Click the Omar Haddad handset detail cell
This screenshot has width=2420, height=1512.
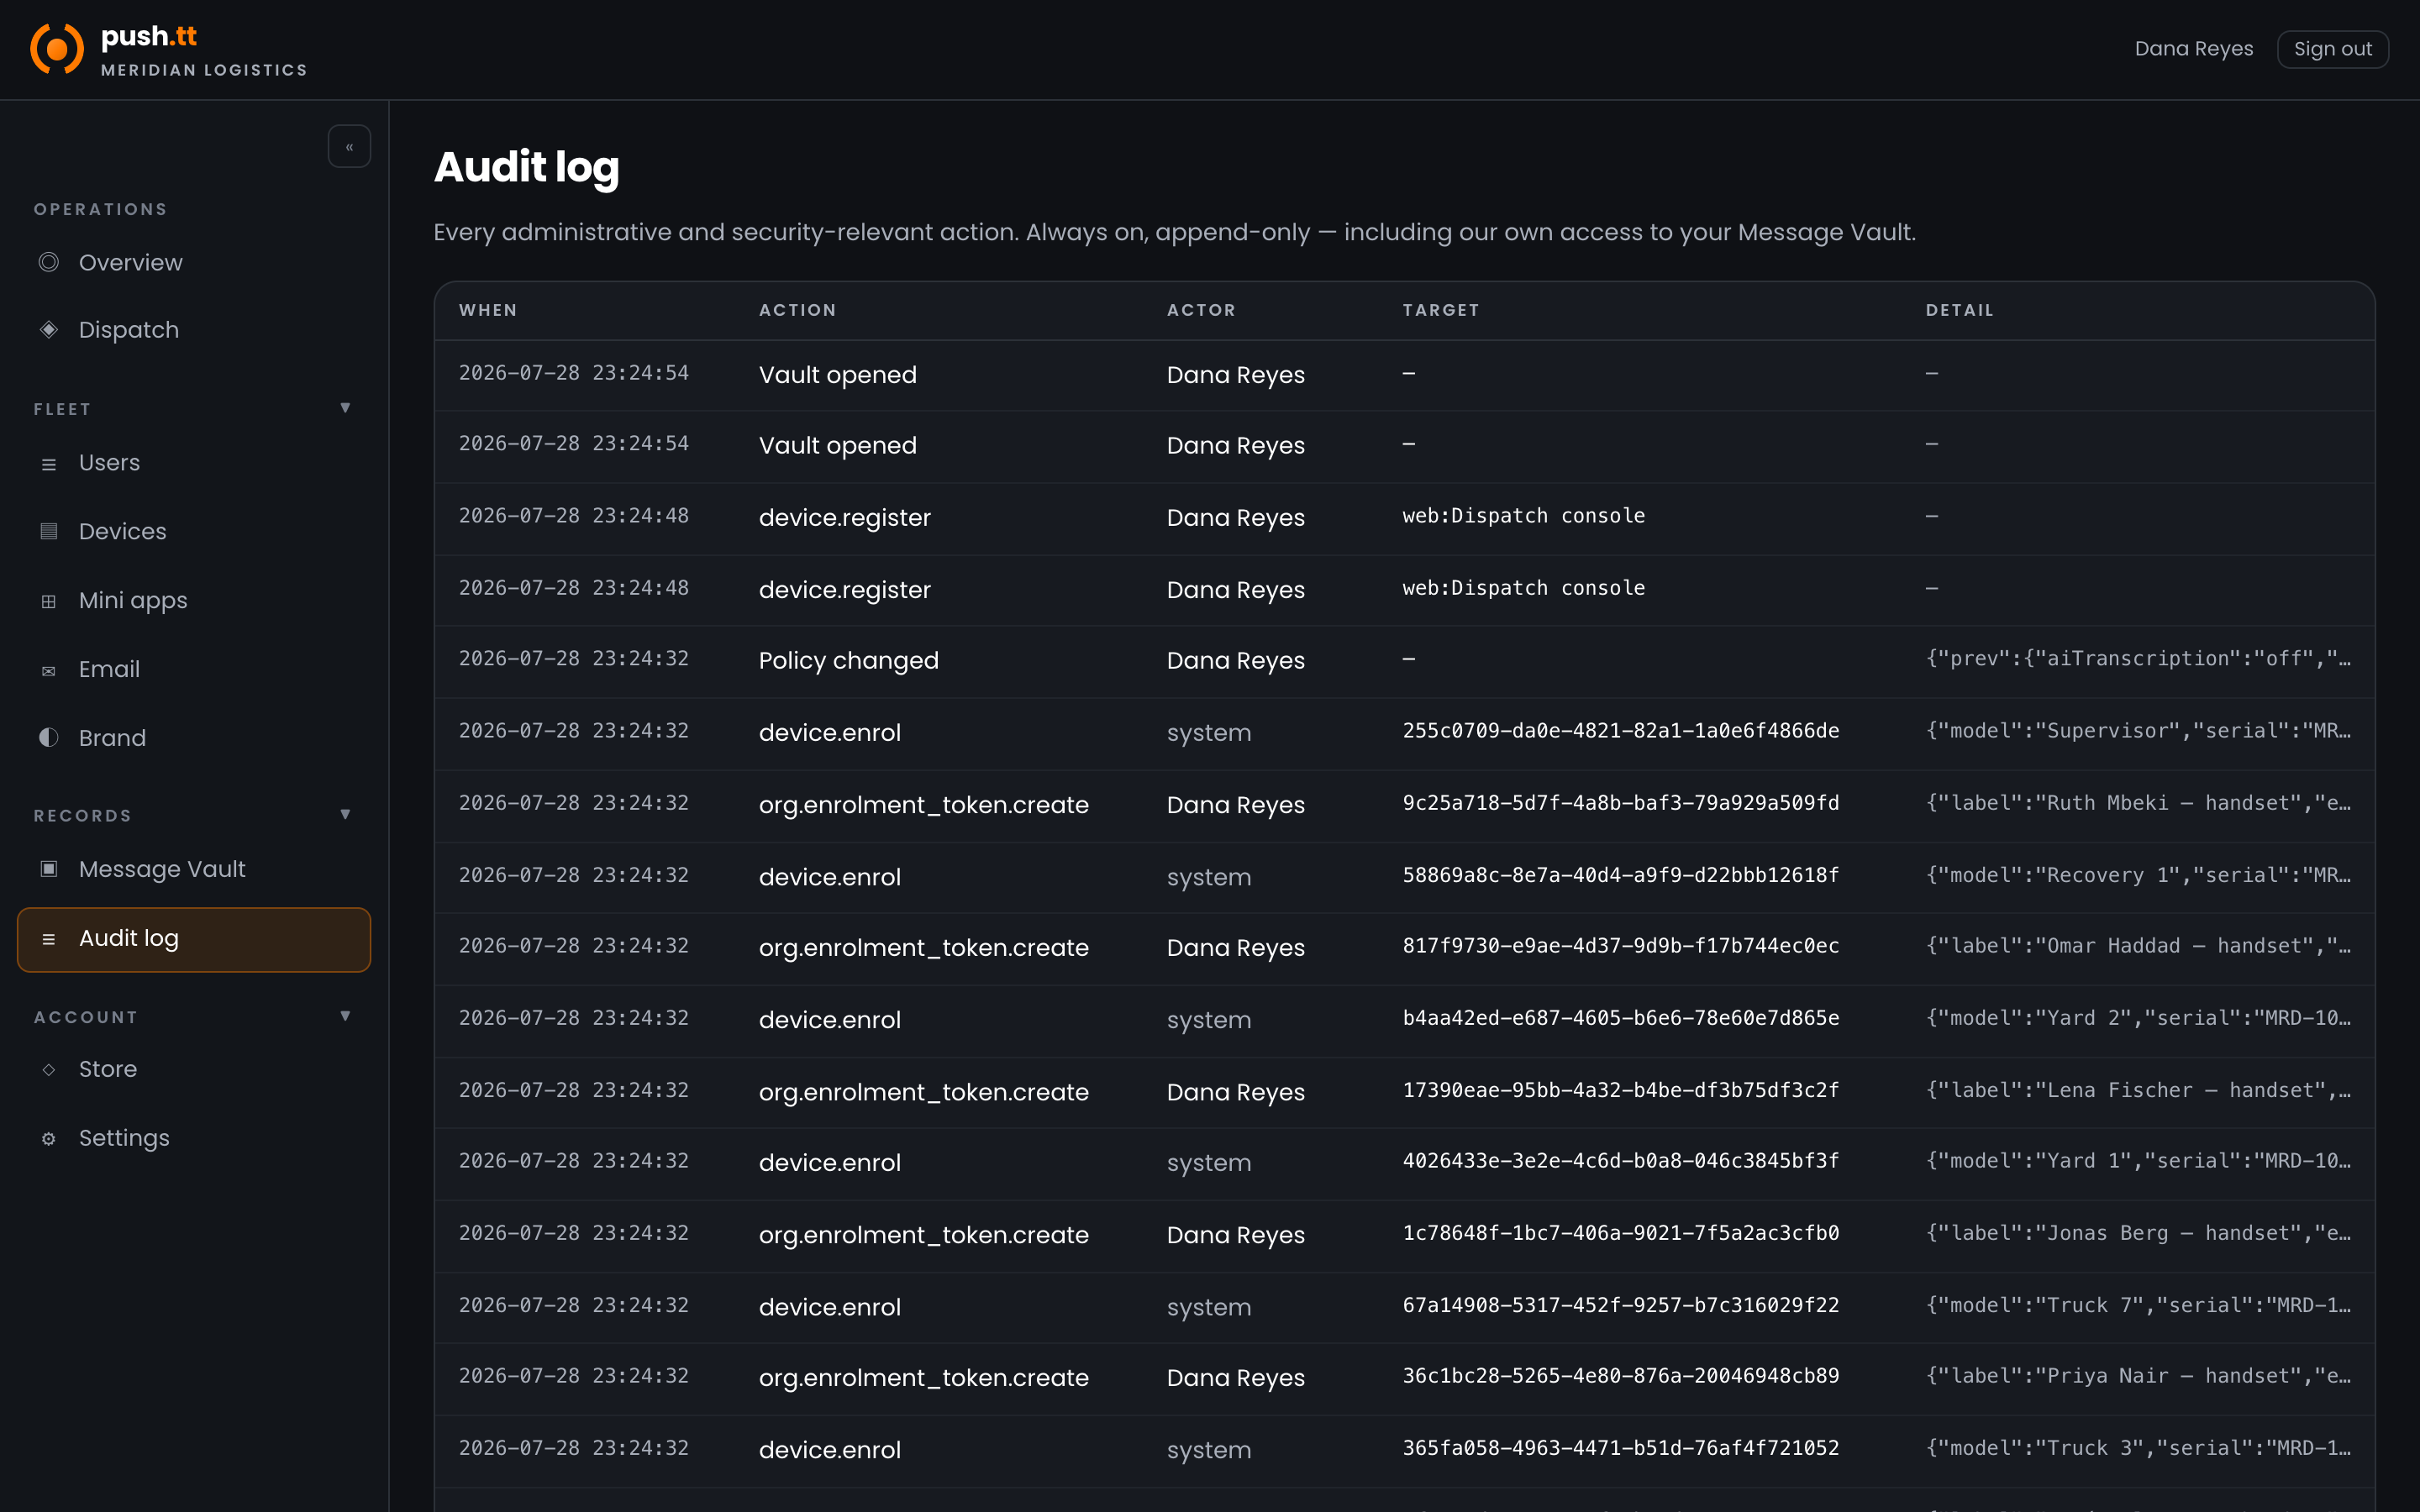tap(2138, 946)
